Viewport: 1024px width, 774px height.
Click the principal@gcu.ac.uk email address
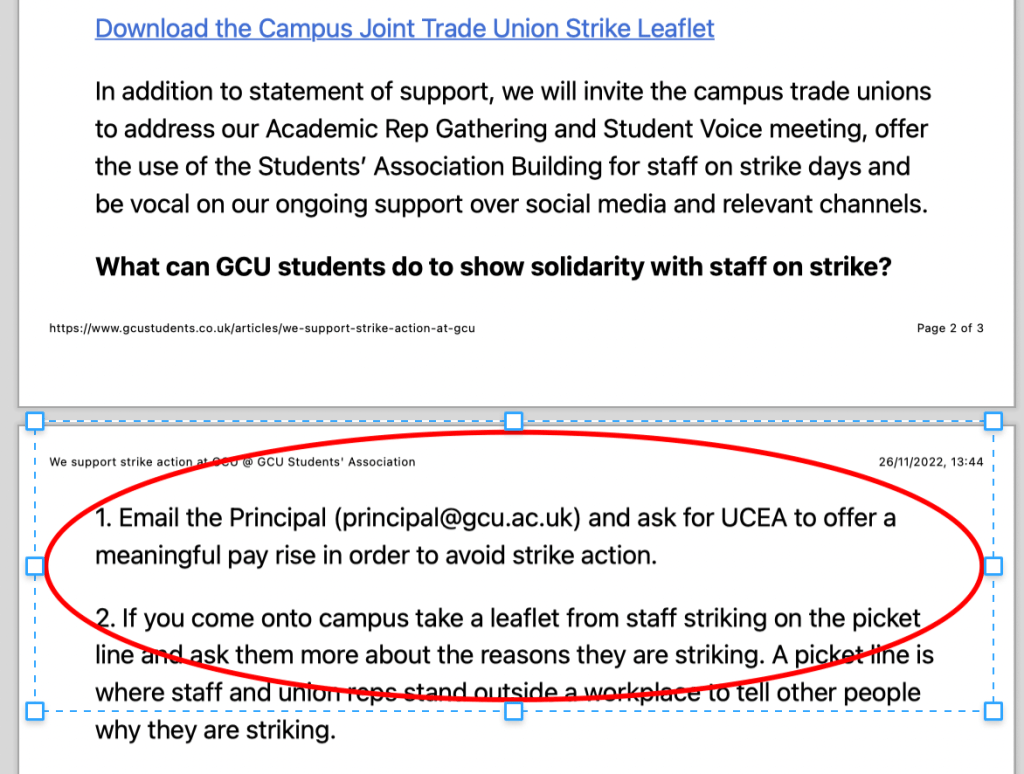click(x=458, y=518)
